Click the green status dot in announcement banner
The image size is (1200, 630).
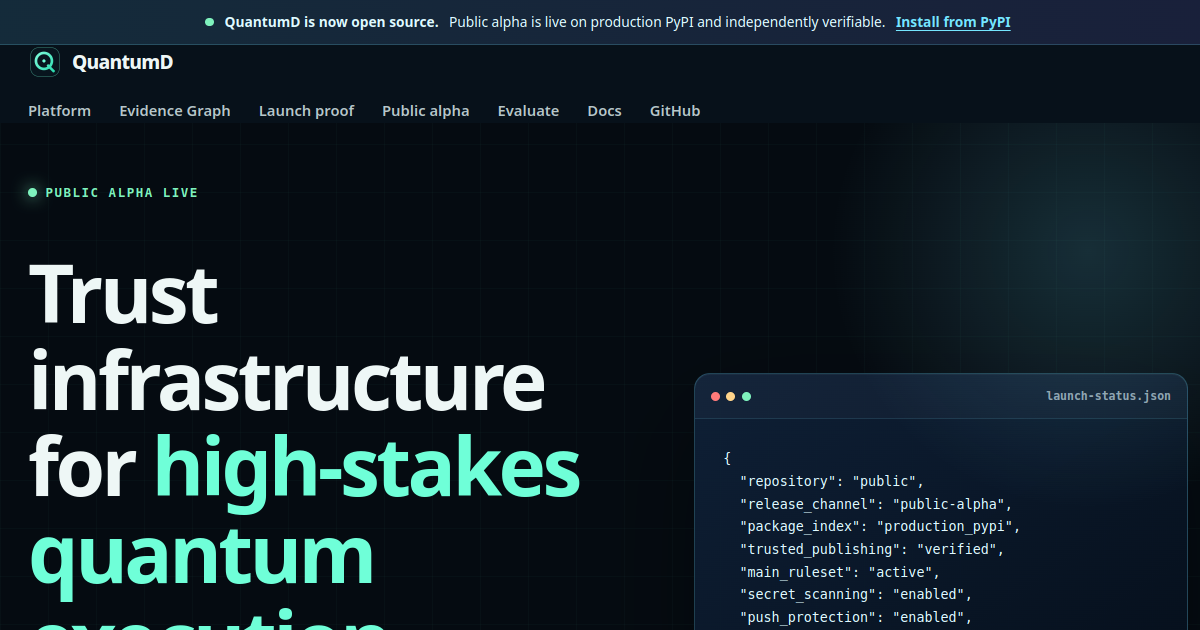click(209, 22)
